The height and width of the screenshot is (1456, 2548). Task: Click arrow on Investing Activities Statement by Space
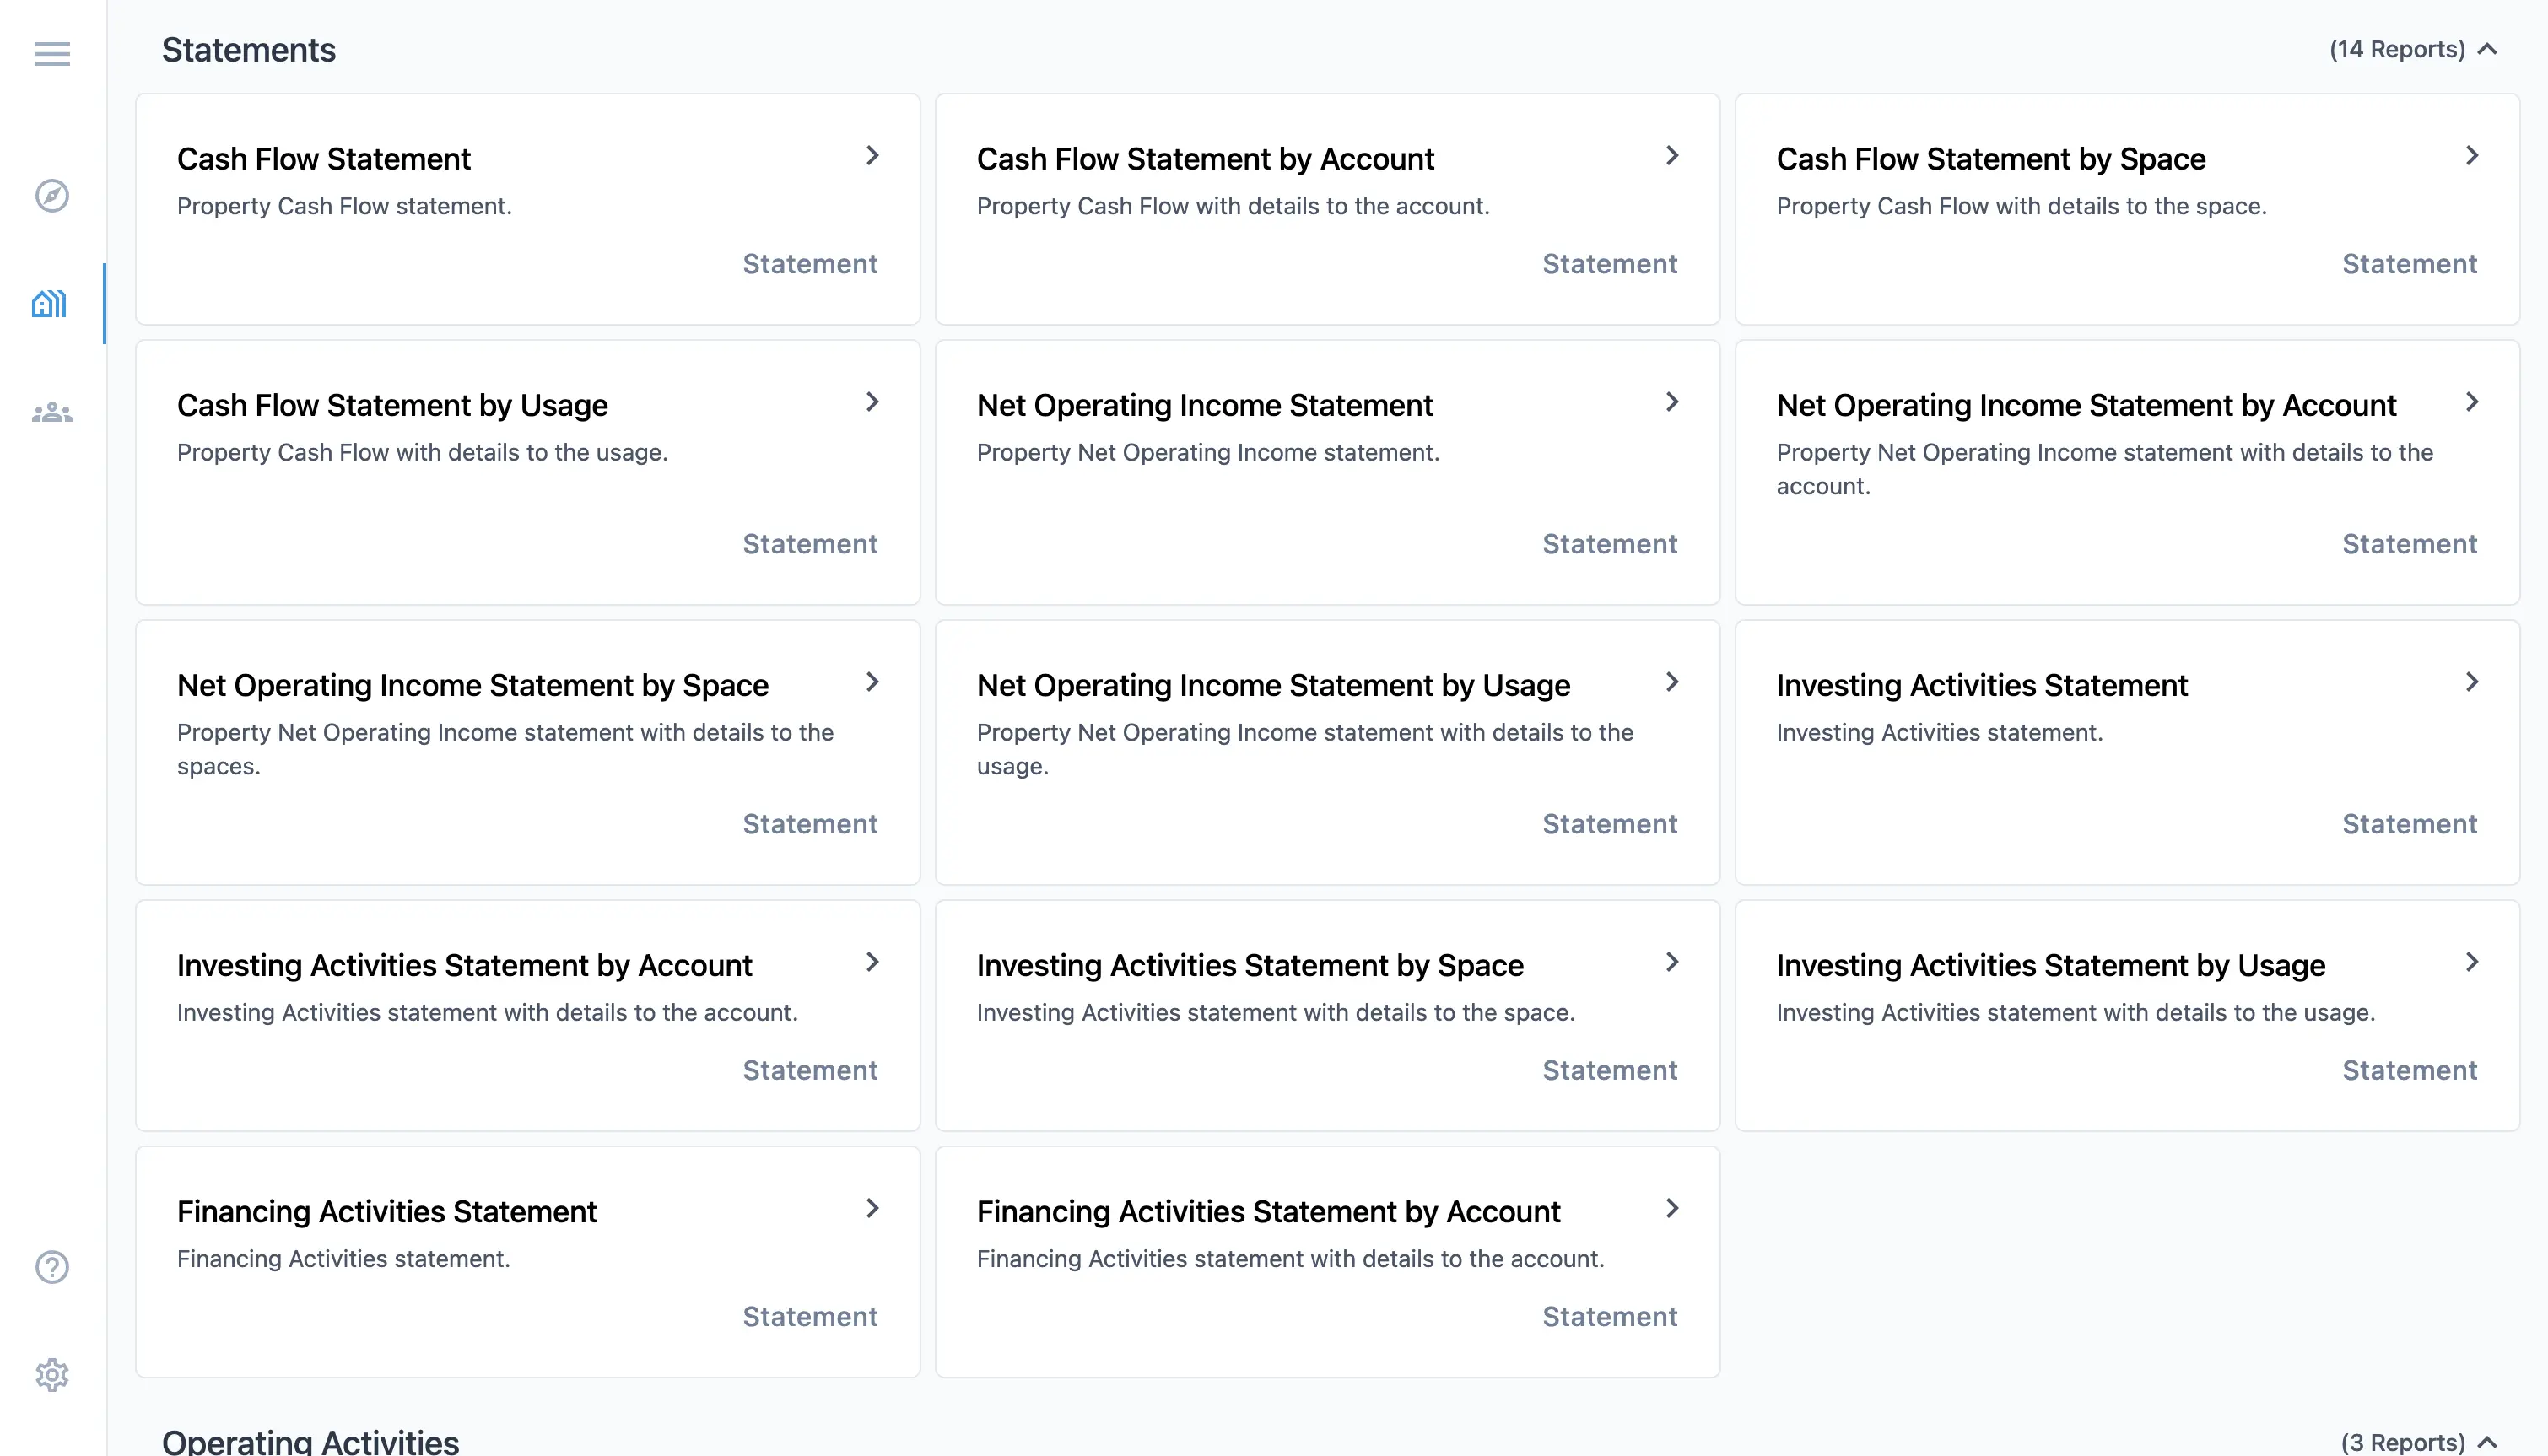(1671, 962)
